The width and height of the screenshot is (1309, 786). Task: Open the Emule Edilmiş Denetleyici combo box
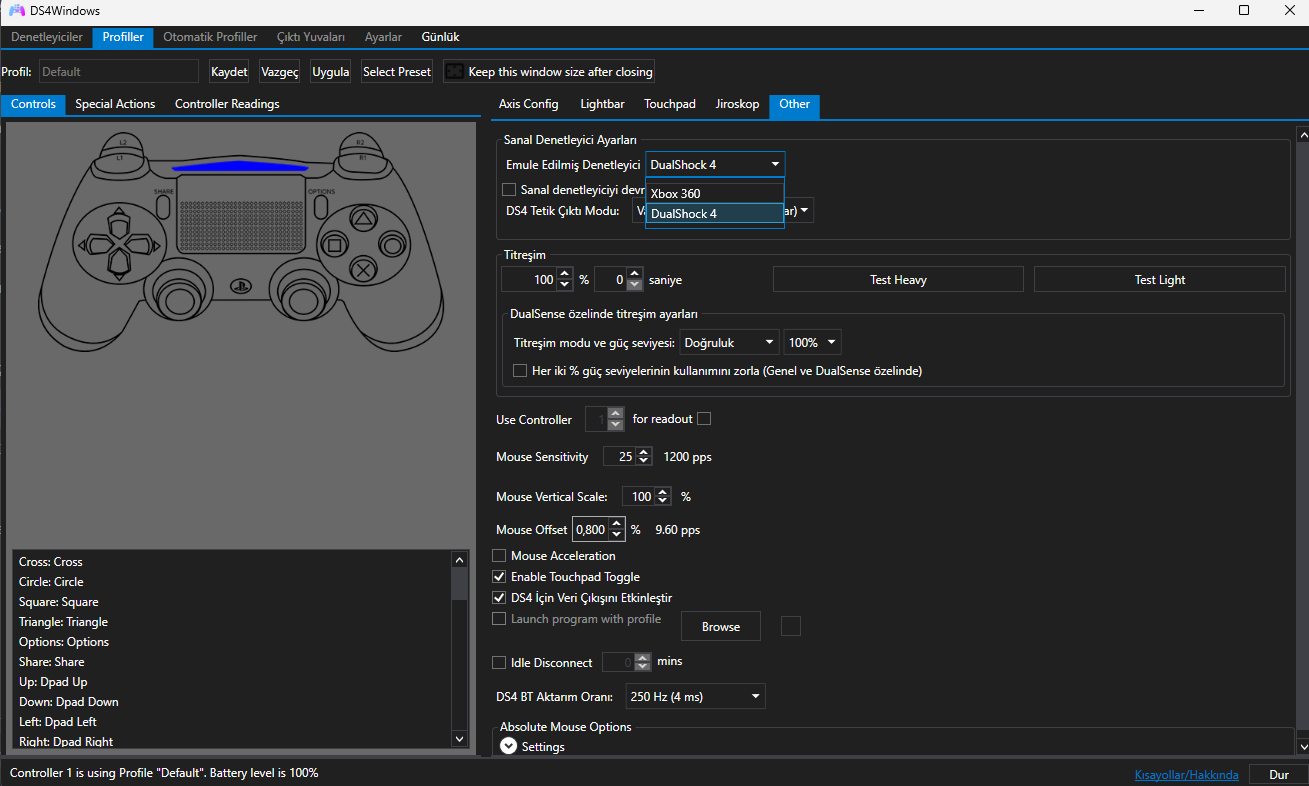(715, 164)
